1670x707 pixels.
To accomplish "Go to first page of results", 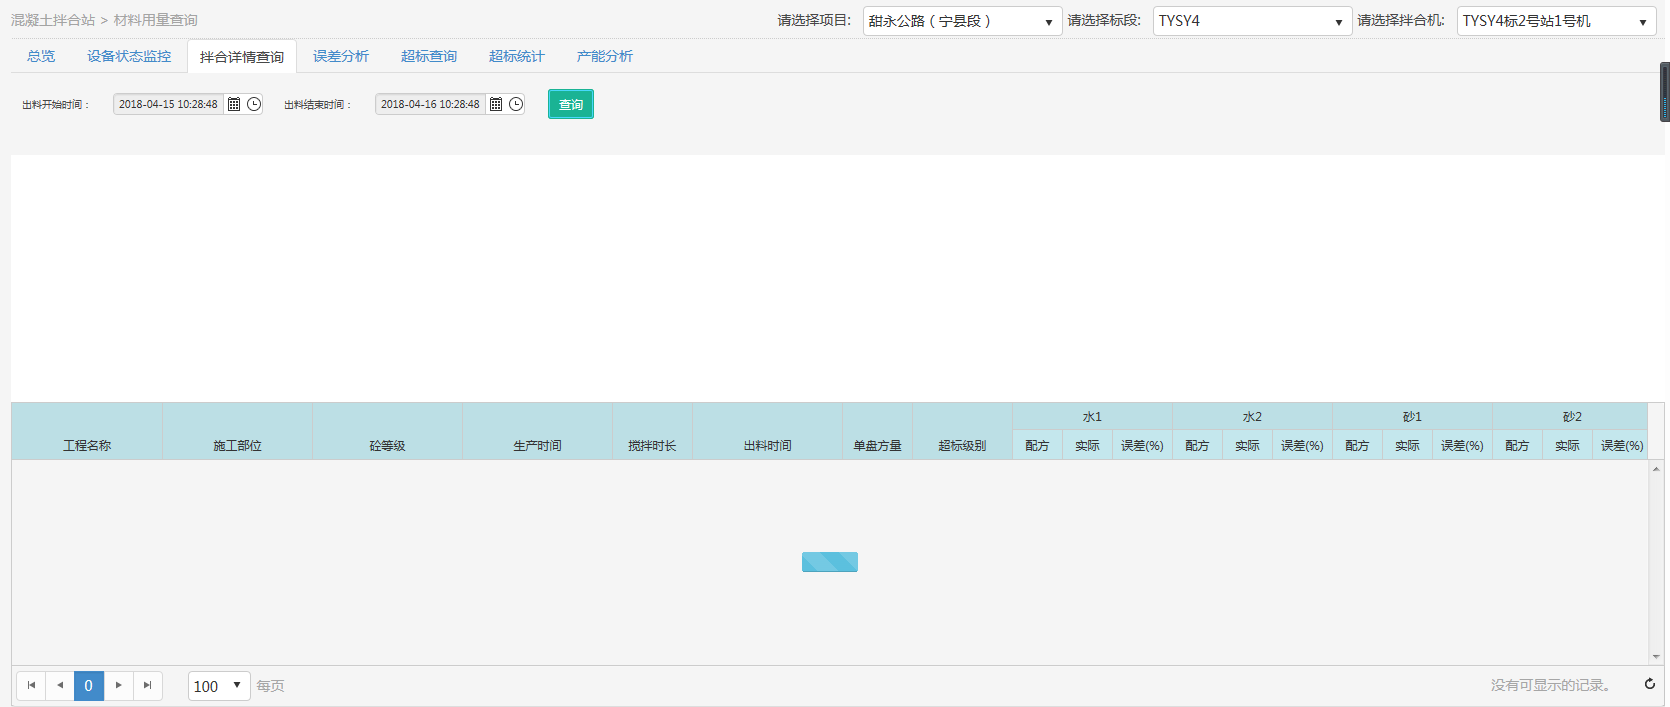I will [31, 686].
